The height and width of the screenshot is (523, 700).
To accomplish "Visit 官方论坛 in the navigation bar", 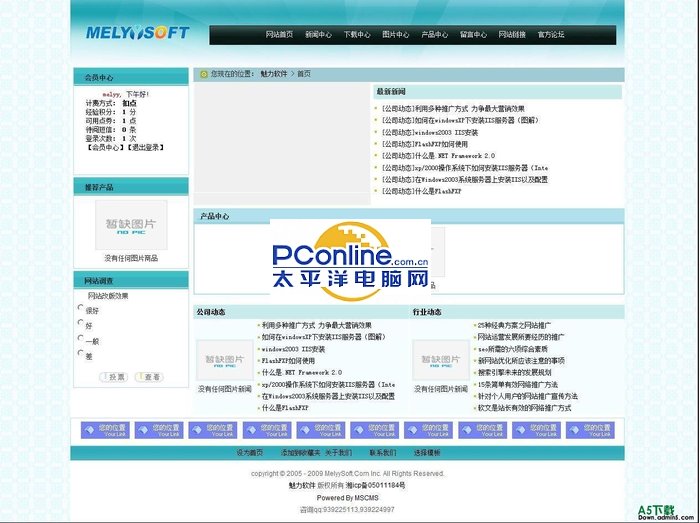I will [x=551, y=34].
